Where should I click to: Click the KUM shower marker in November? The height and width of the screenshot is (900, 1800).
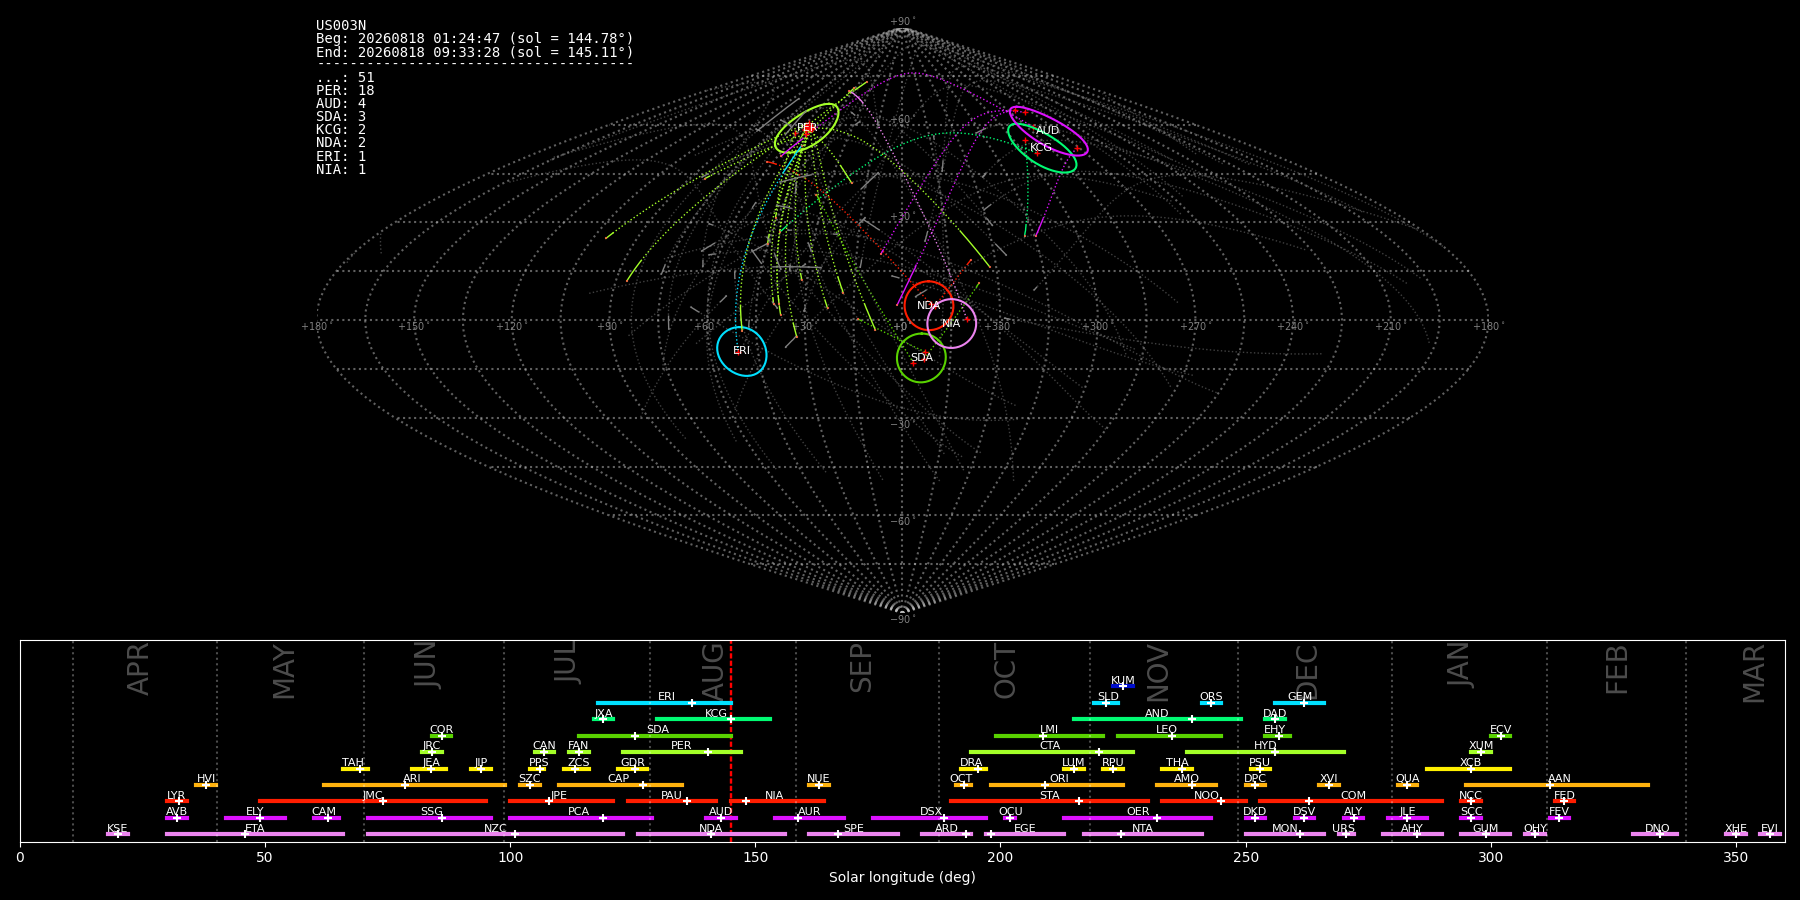(x=1123, y=686)
